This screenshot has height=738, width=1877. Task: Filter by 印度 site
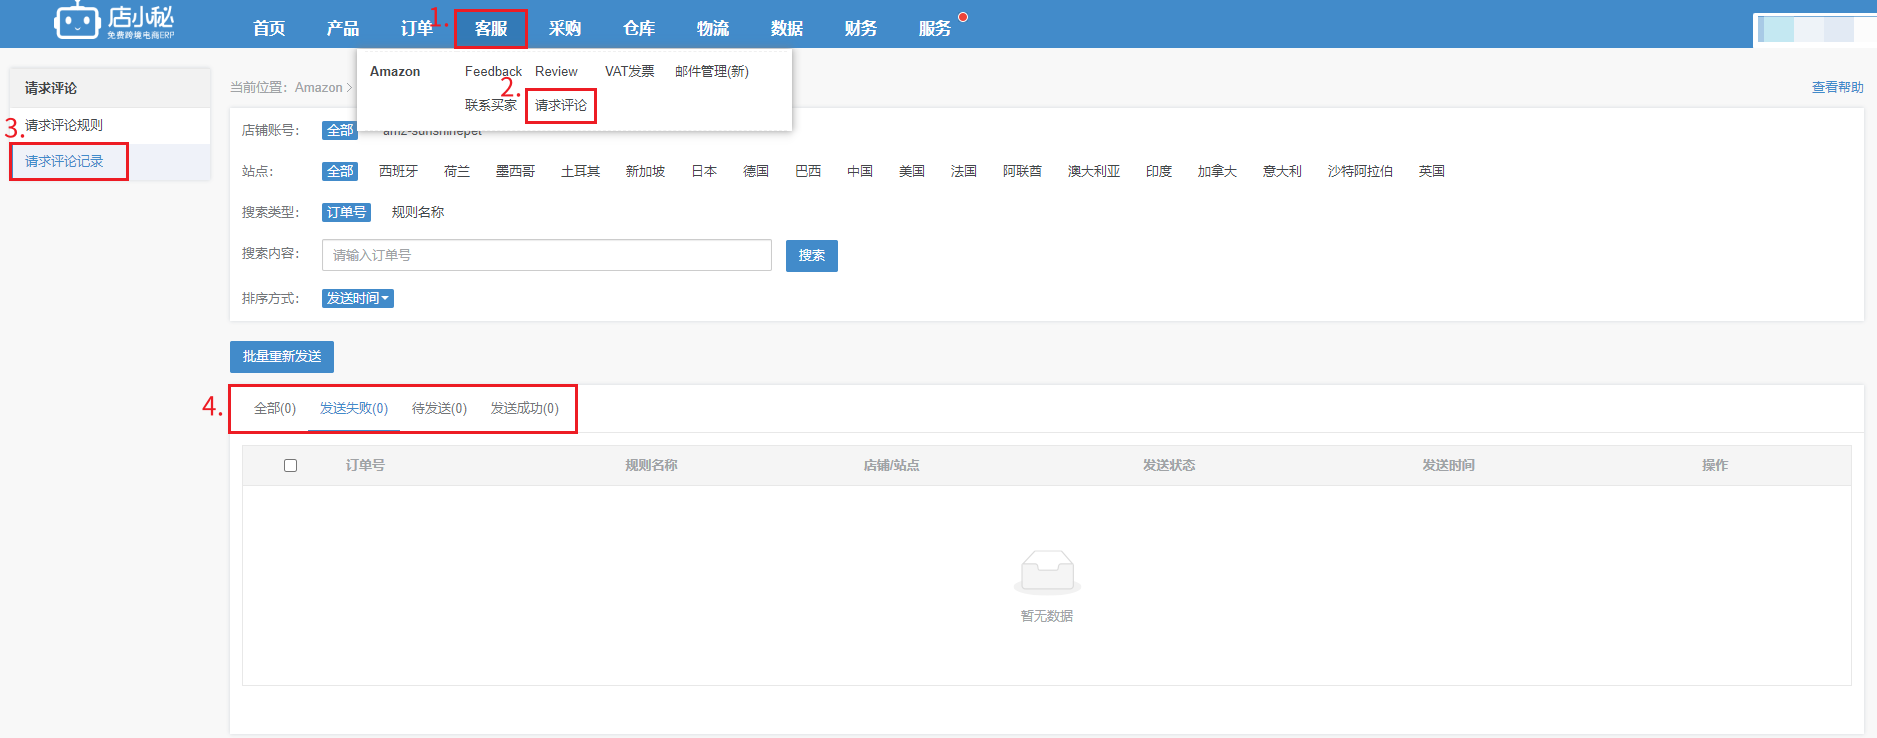point(1159,171)
